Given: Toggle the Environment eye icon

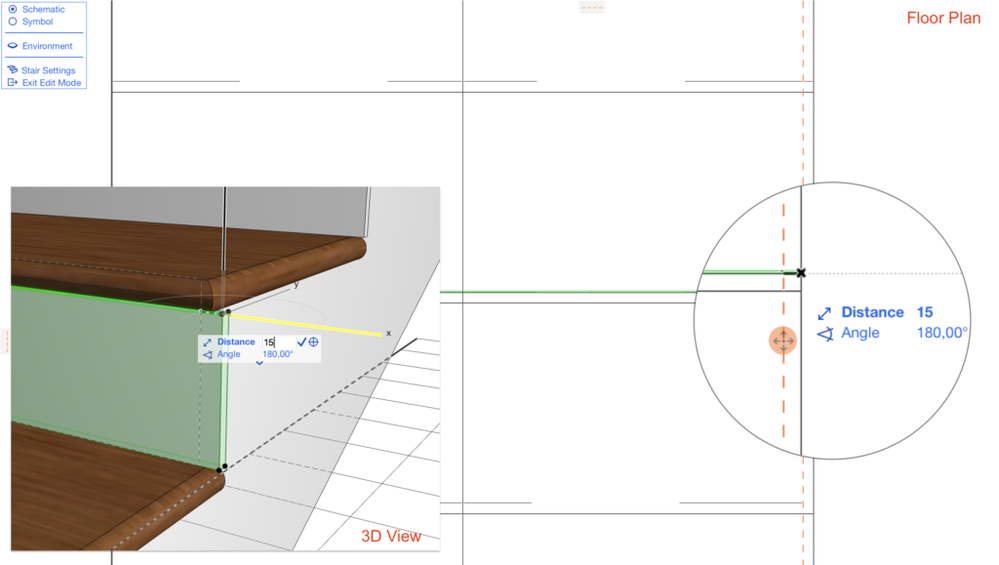Looking at the screenshot, I should 12,46.
